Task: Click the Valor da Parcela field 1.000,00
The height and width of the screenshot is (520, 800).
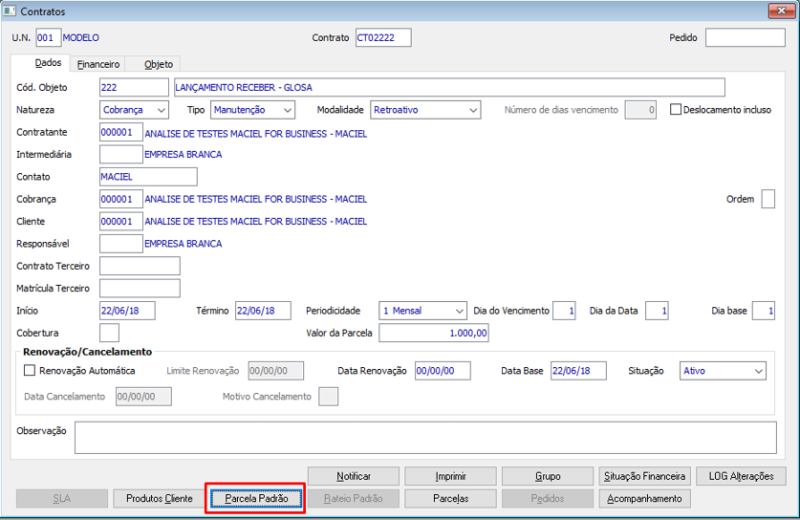Action: click(x=434, y=333)
